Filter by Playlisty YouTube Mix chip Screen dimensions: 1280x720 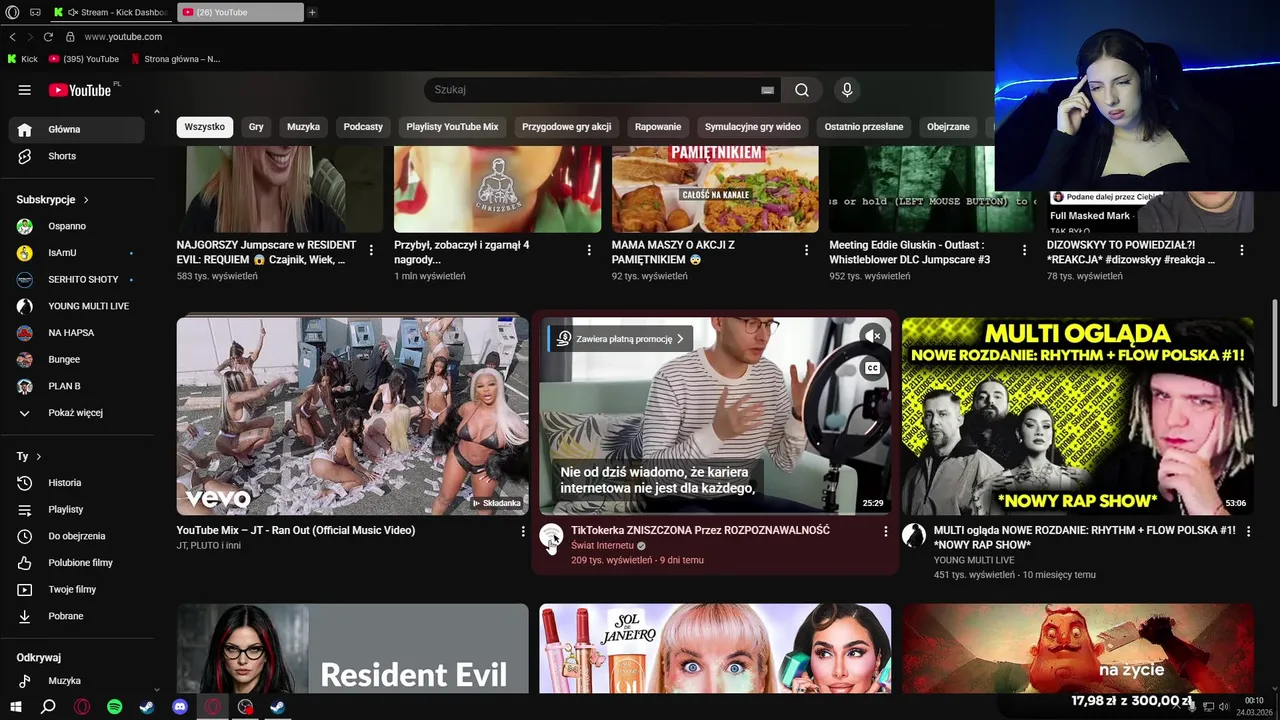click(452, 127)
